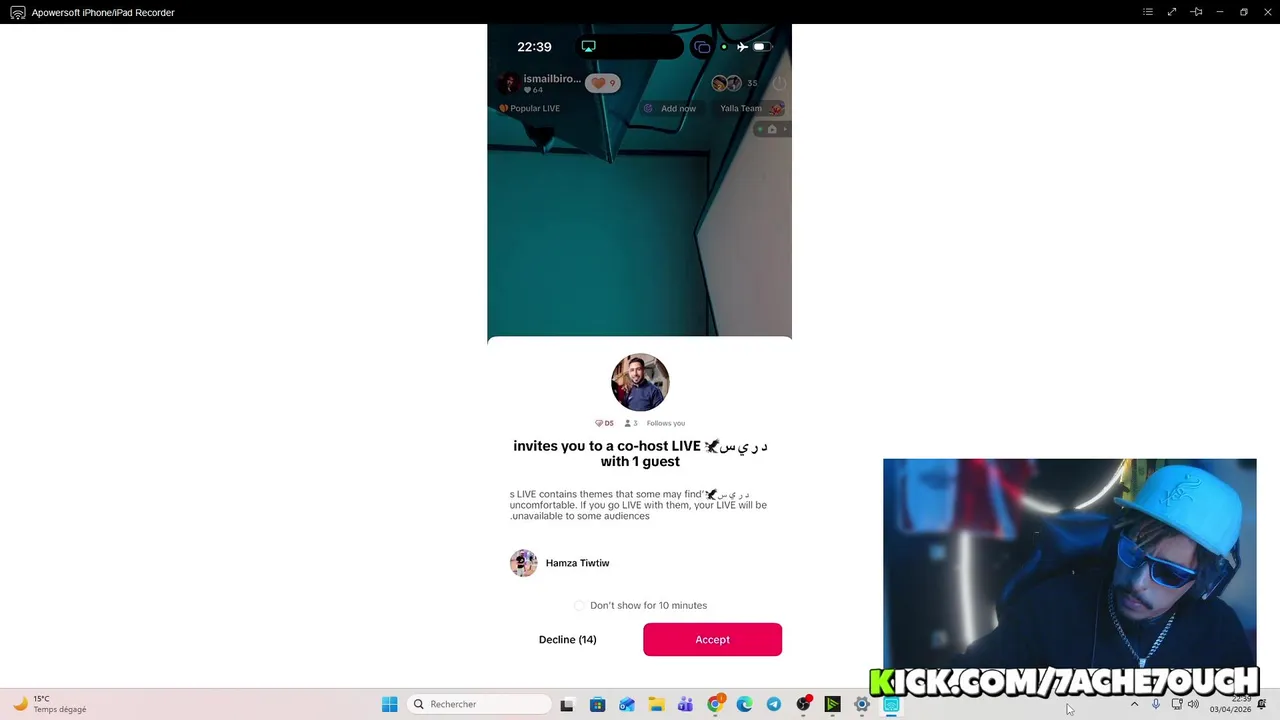Open Microsoft Teams from taskbar
The image size is (1280, 720).
[685, 704]
